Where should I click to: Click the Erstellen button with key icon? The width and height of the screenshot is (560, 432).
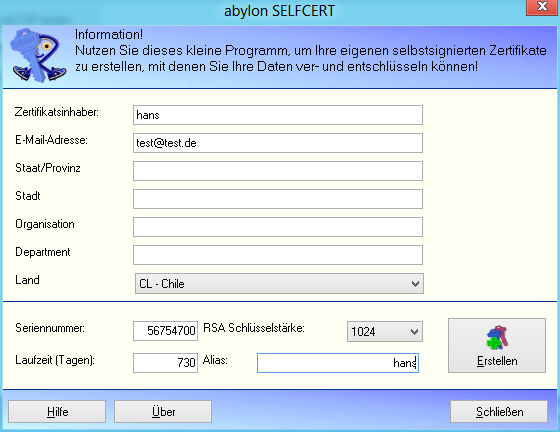point(497,346)
